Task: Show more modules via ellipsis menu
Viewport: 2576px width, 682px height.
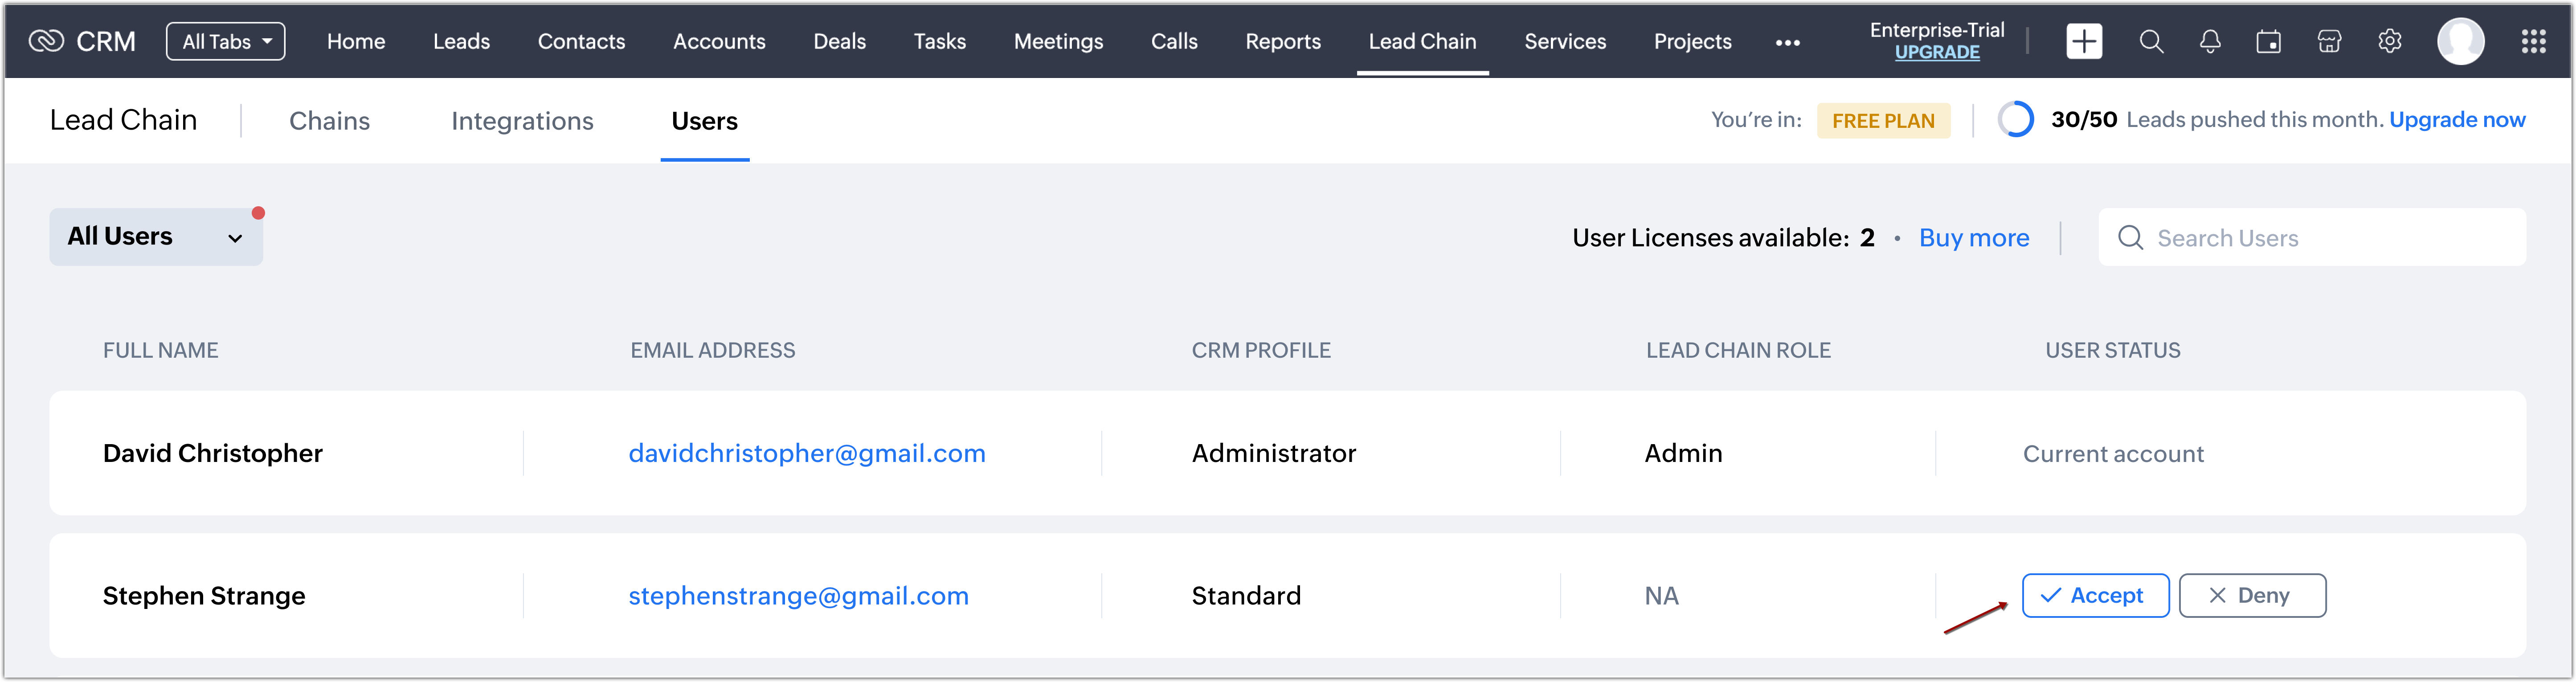Action: [1787, 42]
